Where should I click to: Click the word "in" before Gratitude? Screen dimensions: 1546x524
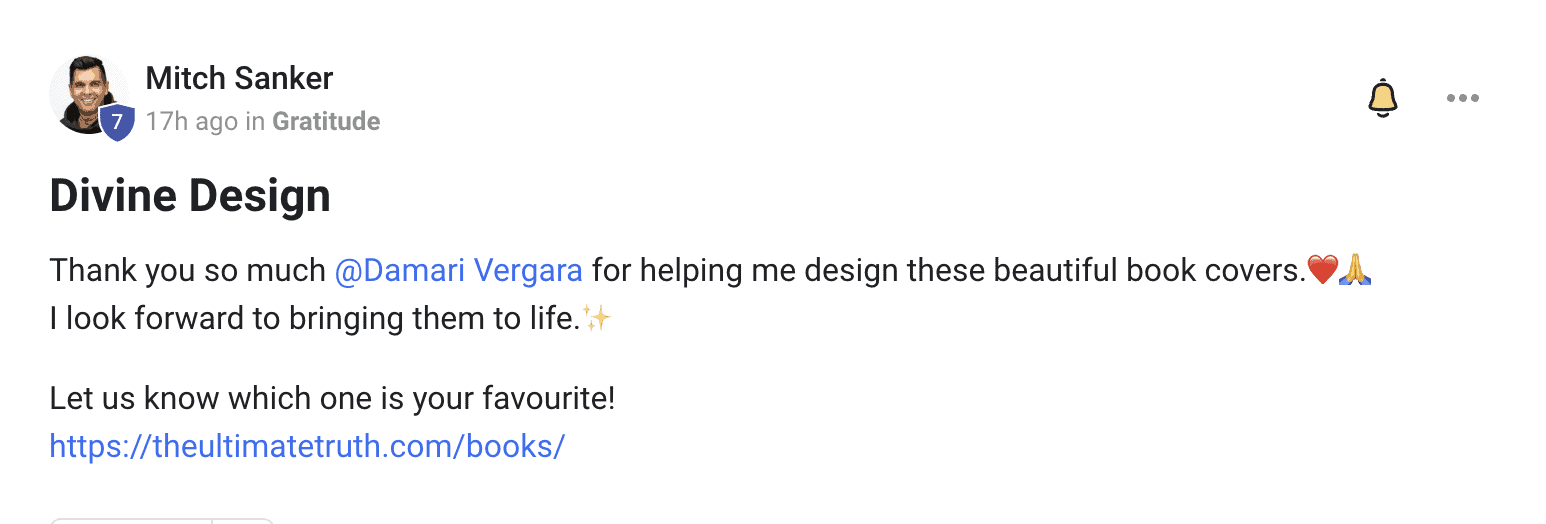tap(255, 122)
